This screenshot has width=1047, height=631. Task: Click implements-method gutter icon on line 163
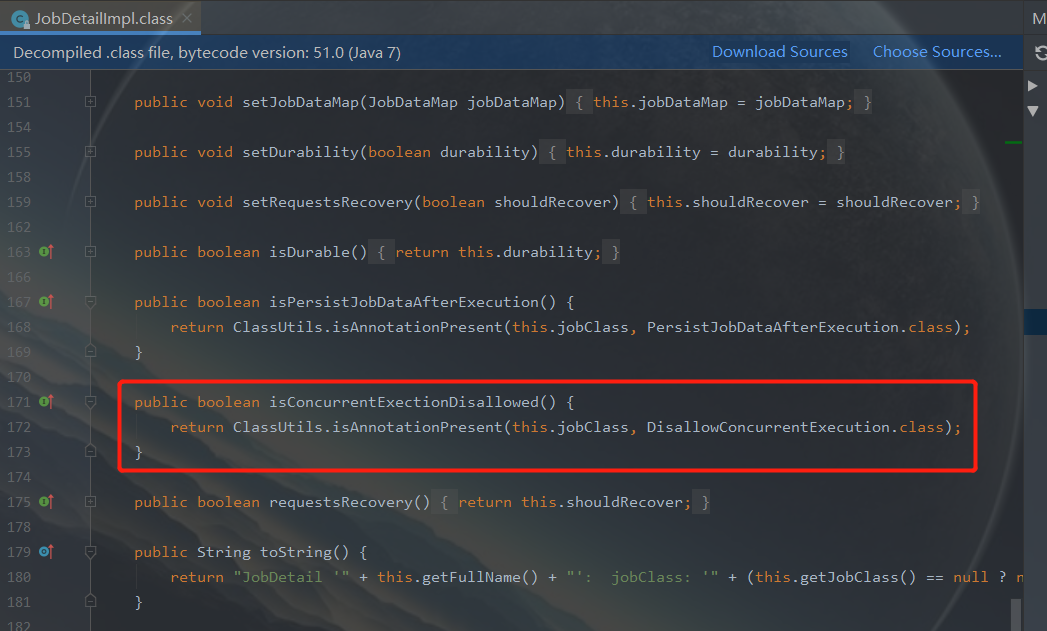(x=46, y=252)
